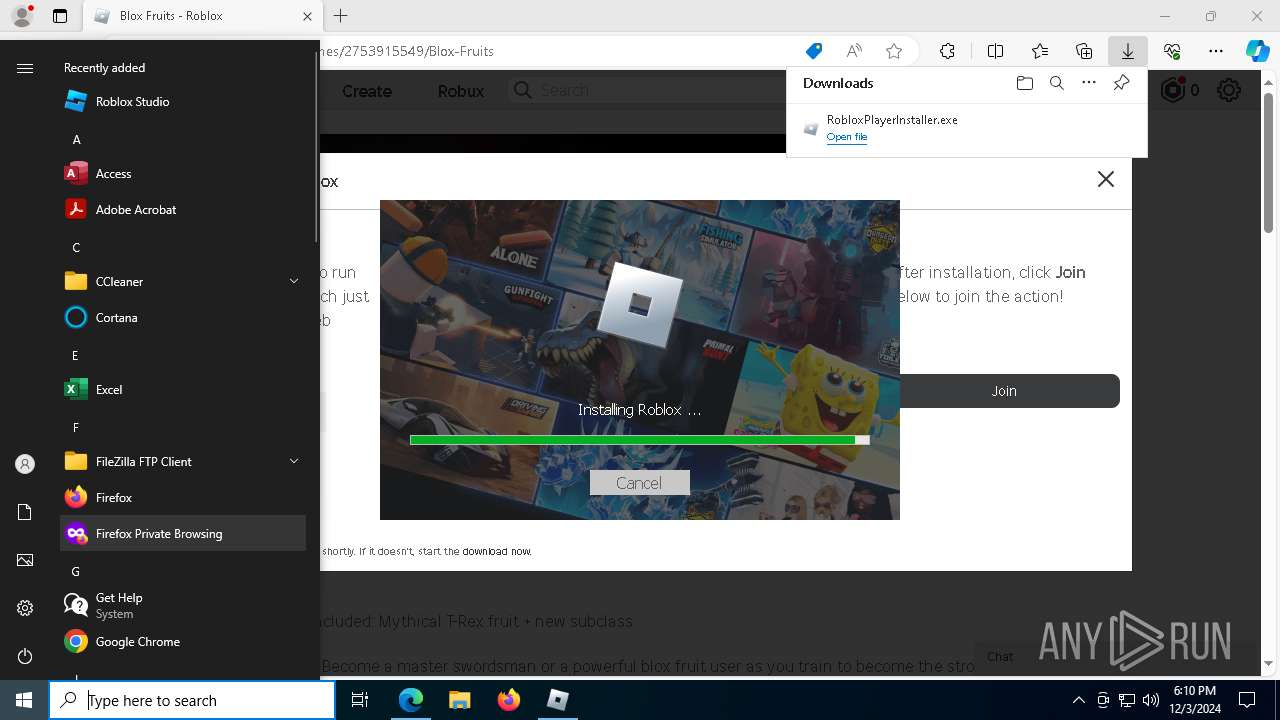
Task: Open File Explorer from the taskbar
Action: 459,700
